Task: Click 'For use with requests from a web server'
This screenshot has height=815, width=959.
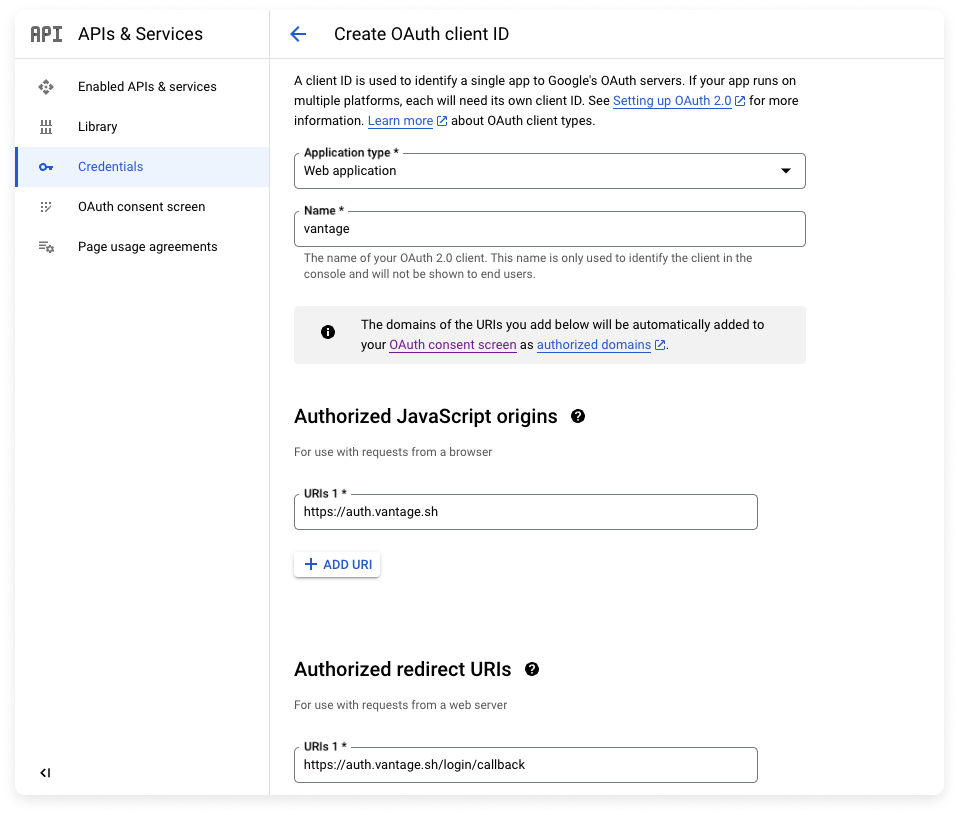Action: (x=401, y=705)
